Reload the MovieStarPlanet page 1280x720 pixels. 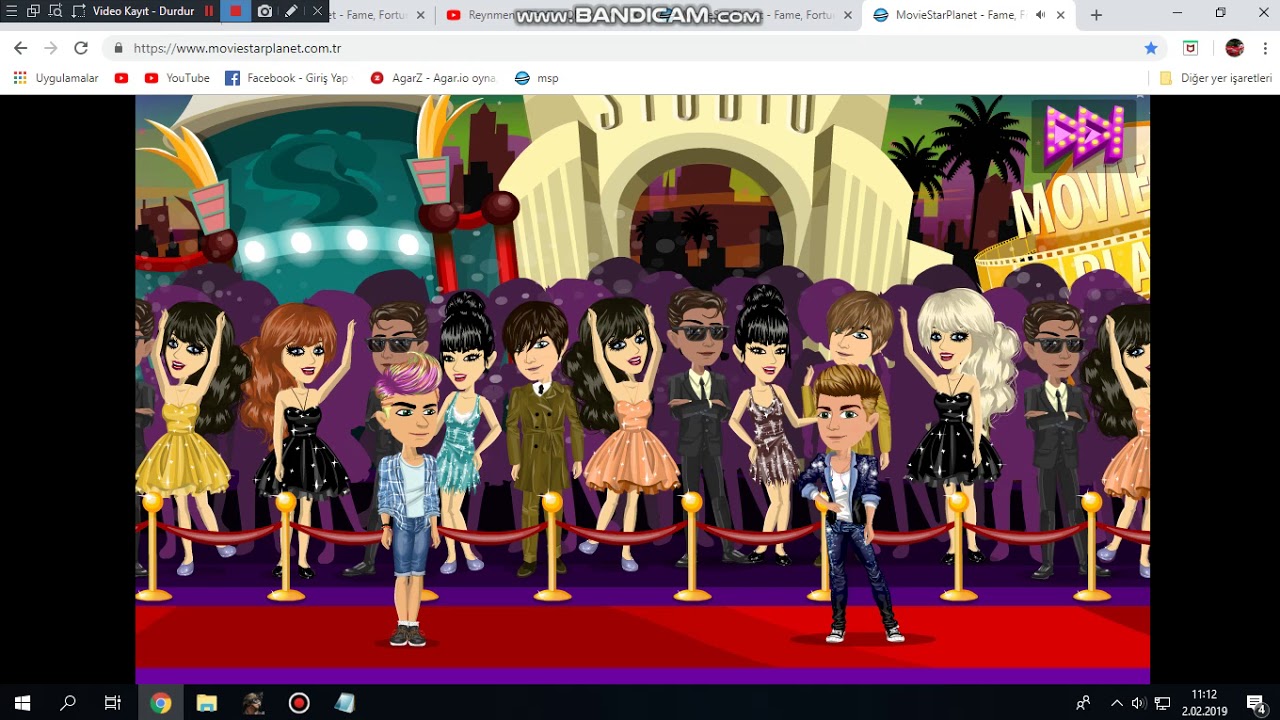click(x=81, y=48)
